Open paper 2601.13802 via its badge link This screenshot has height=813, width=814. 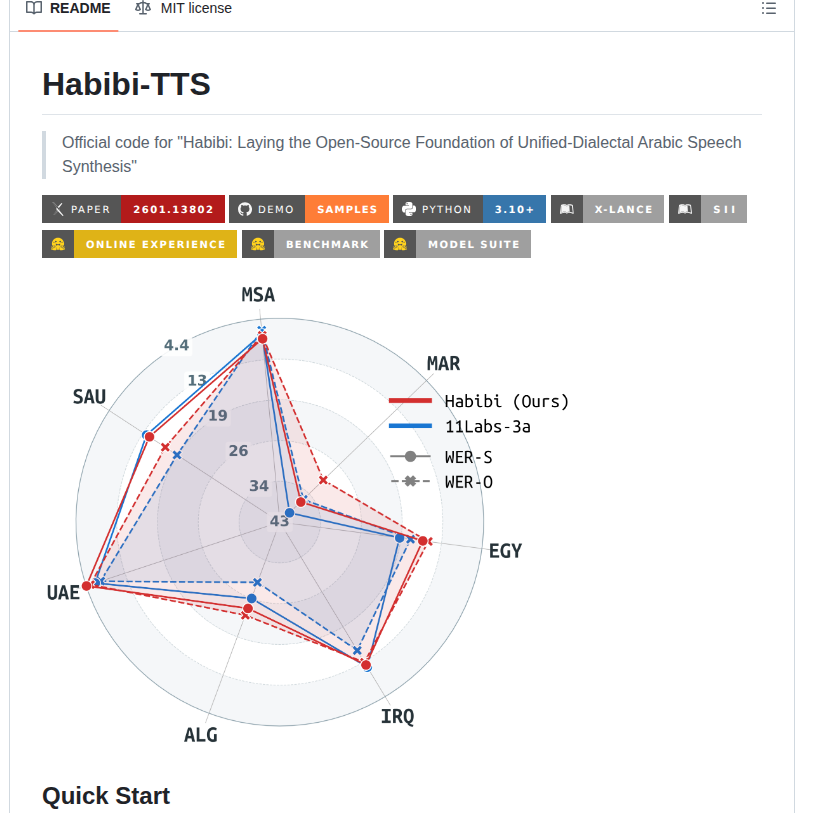[x=172, y=209]
